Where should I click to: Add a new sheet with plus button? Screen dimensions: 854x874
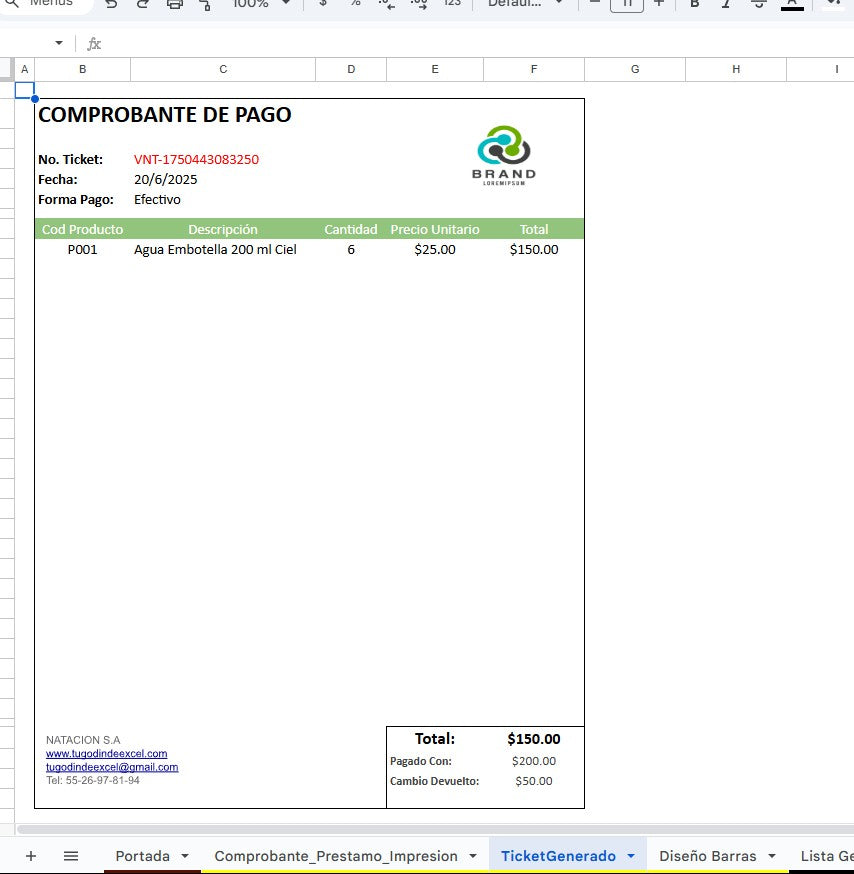(x=31, y=856)
